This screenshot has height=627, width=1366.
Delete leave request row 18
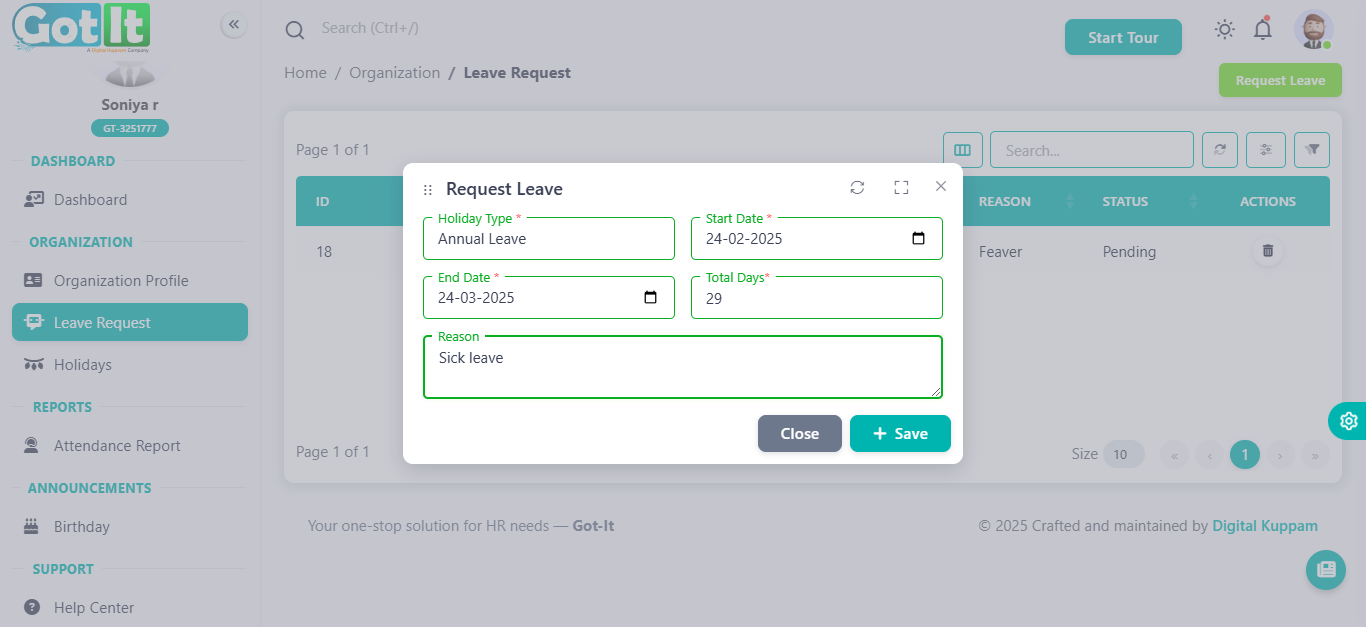point(1268,251)
